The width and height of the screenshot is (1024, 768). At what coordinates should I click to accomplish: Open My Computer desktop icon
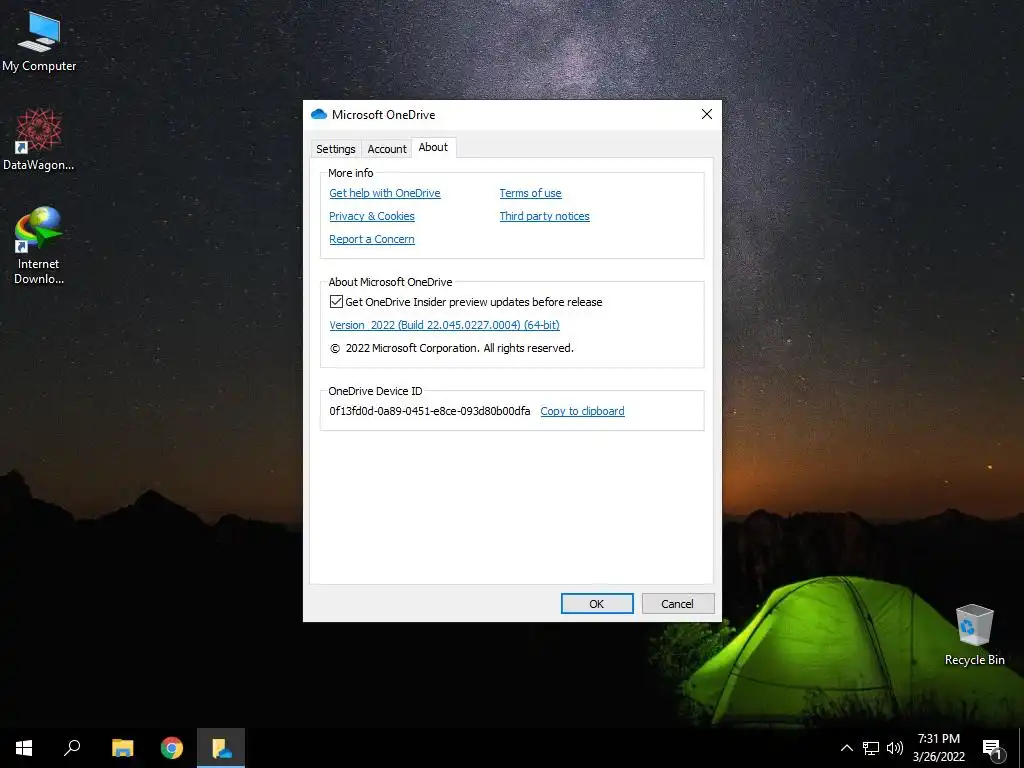pos(39,42)
